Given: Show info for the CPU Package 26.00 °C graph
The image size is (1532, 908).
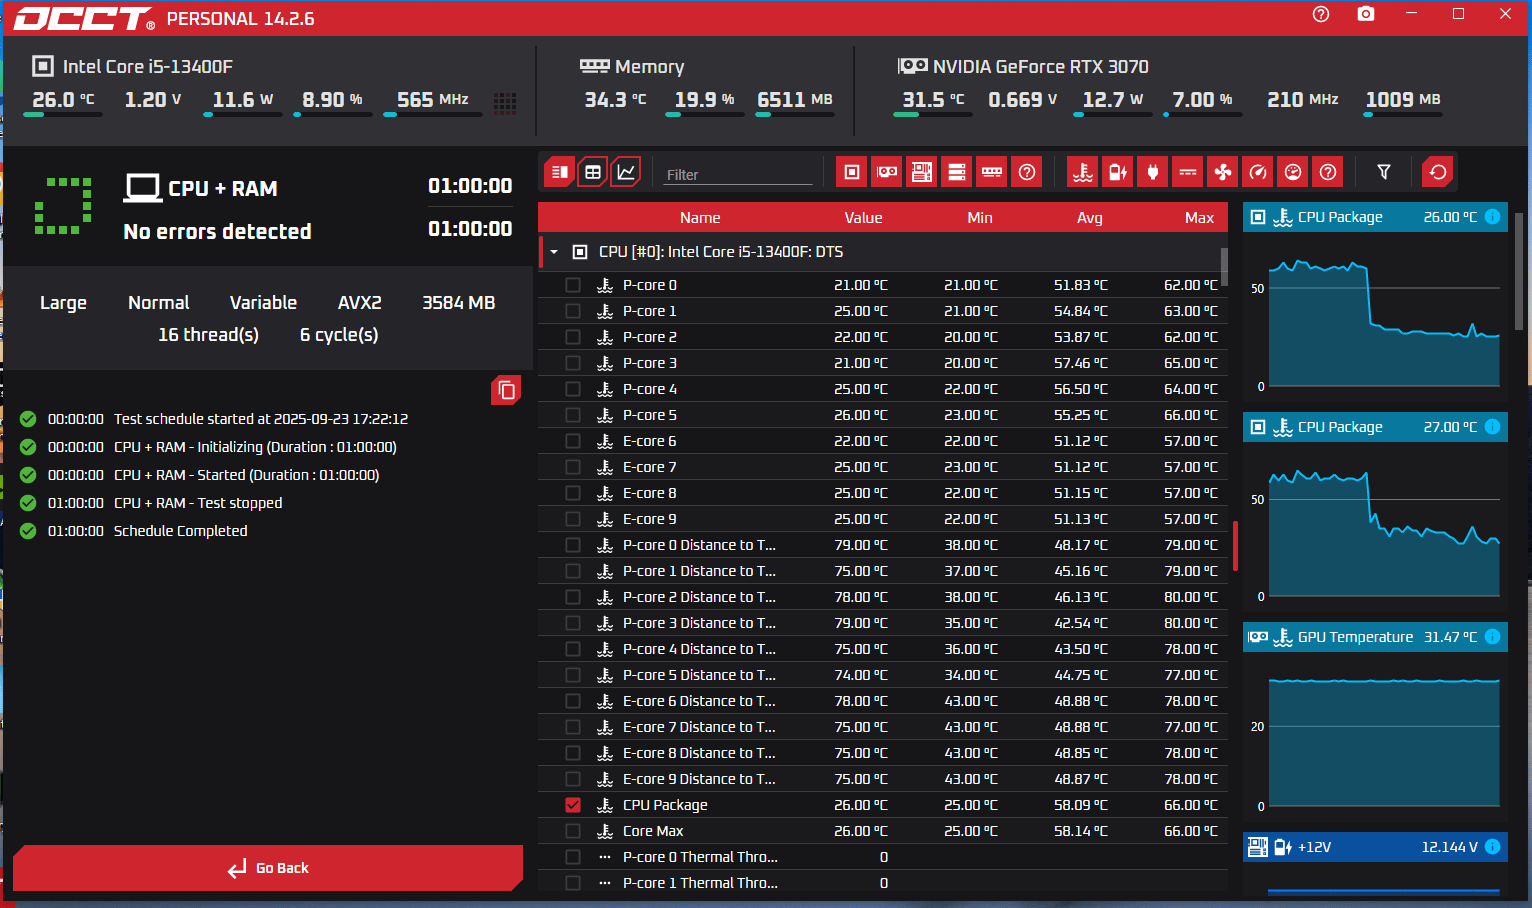Looking at the screenshot, I should (1492, 217).
